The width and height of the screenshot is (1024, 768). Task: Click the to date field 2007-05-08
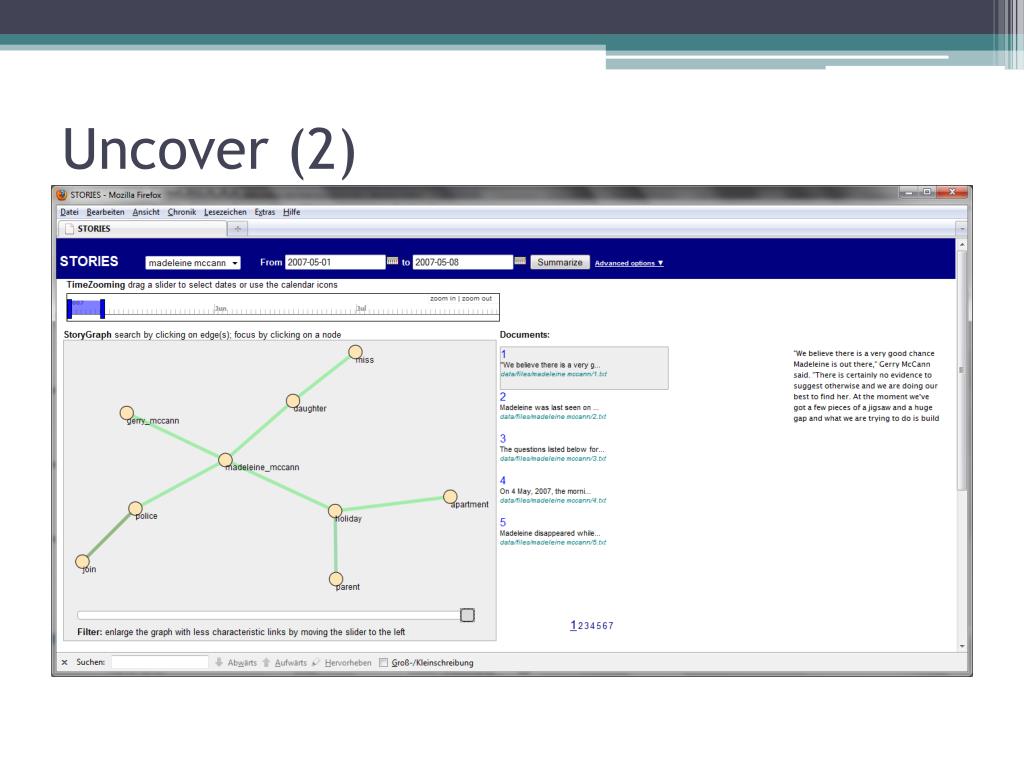462,262
